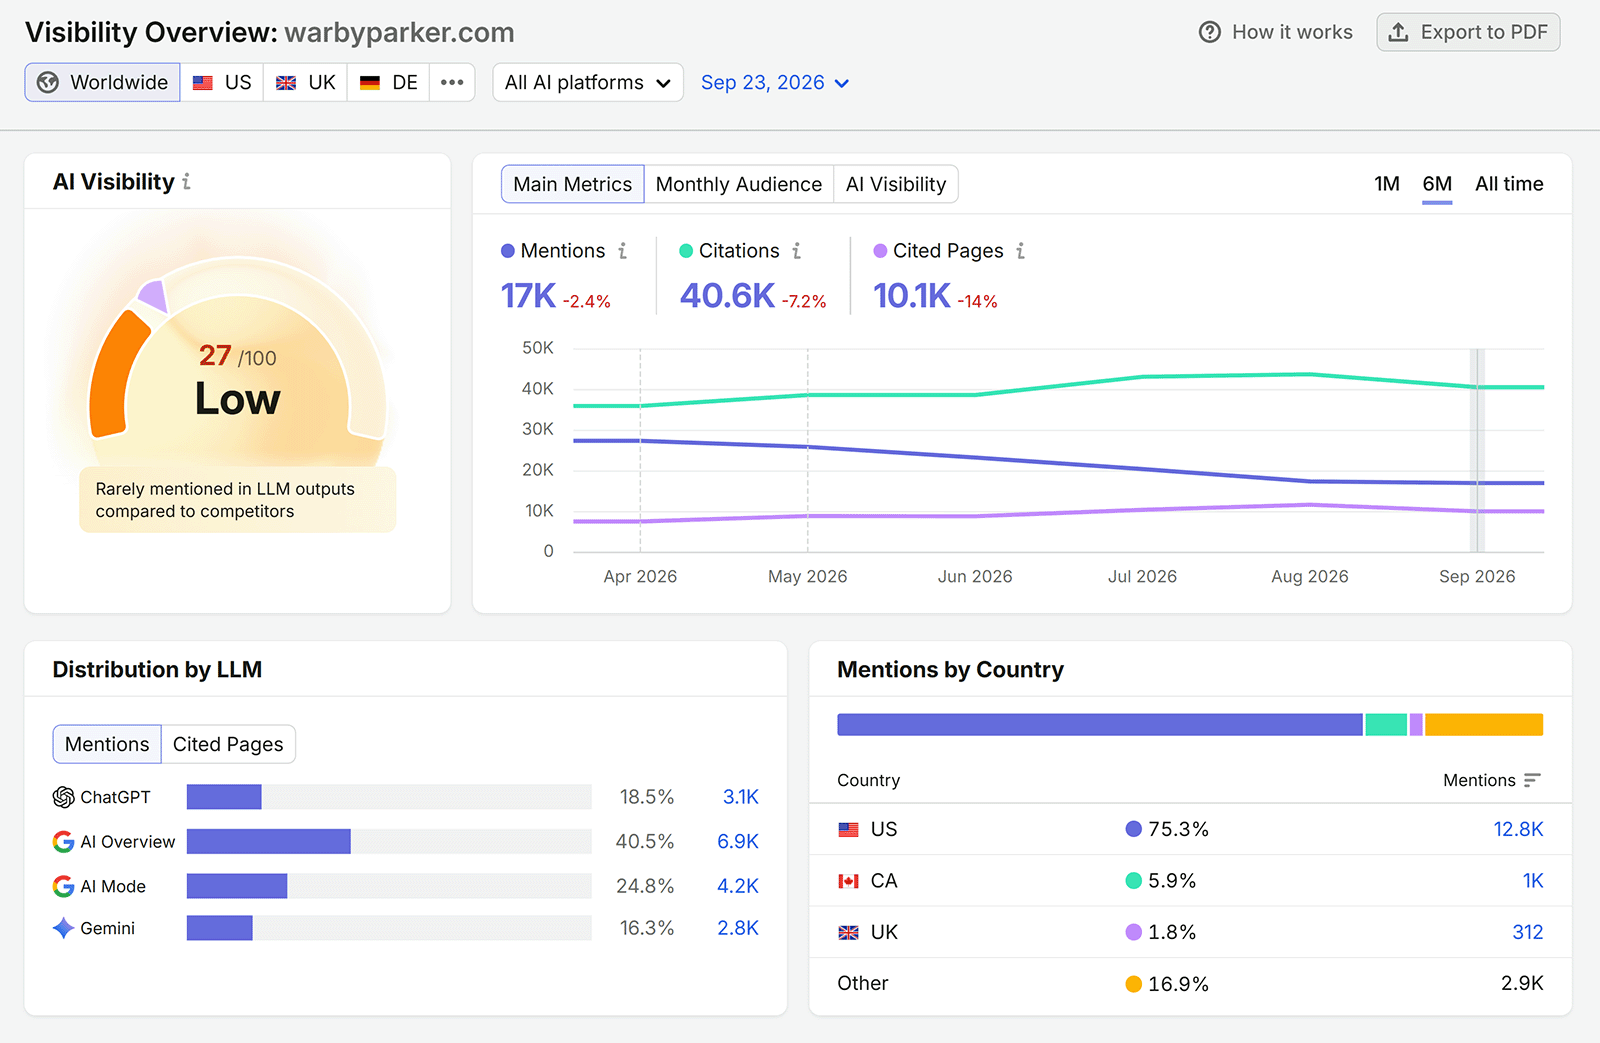This screenshot has height=1043, width=1600.
Task: Click the Google icon beside AI Mode
Action: click(x=63, y=886)
